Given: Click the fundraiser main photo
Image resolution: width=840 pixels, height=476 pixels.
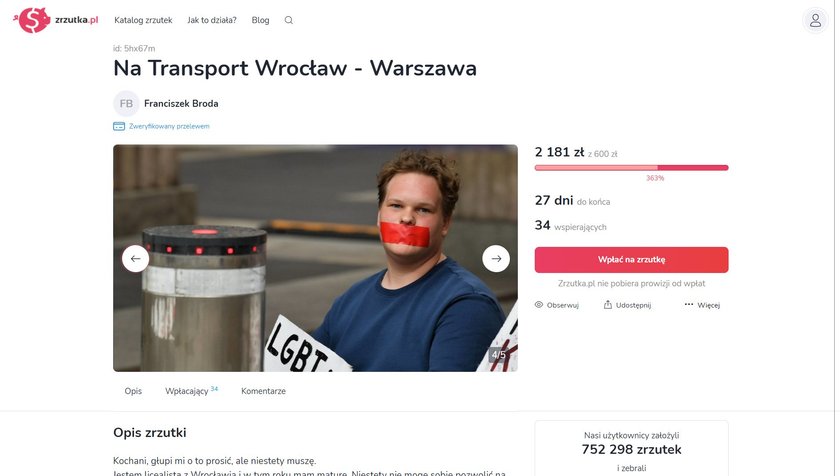Looking at the screenshot, I should point(316,258).
